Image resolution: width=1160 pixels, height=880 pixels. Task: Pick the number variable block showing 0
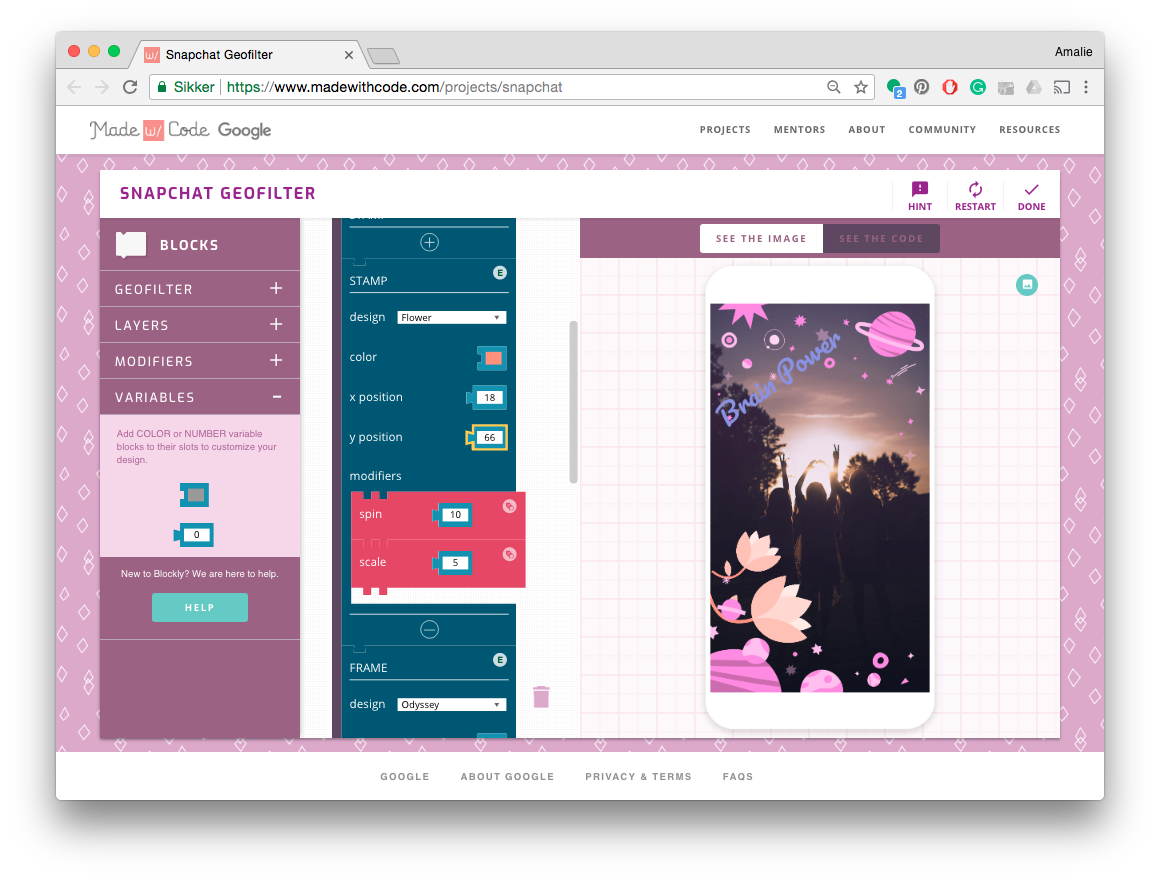(x=194, y=535)
